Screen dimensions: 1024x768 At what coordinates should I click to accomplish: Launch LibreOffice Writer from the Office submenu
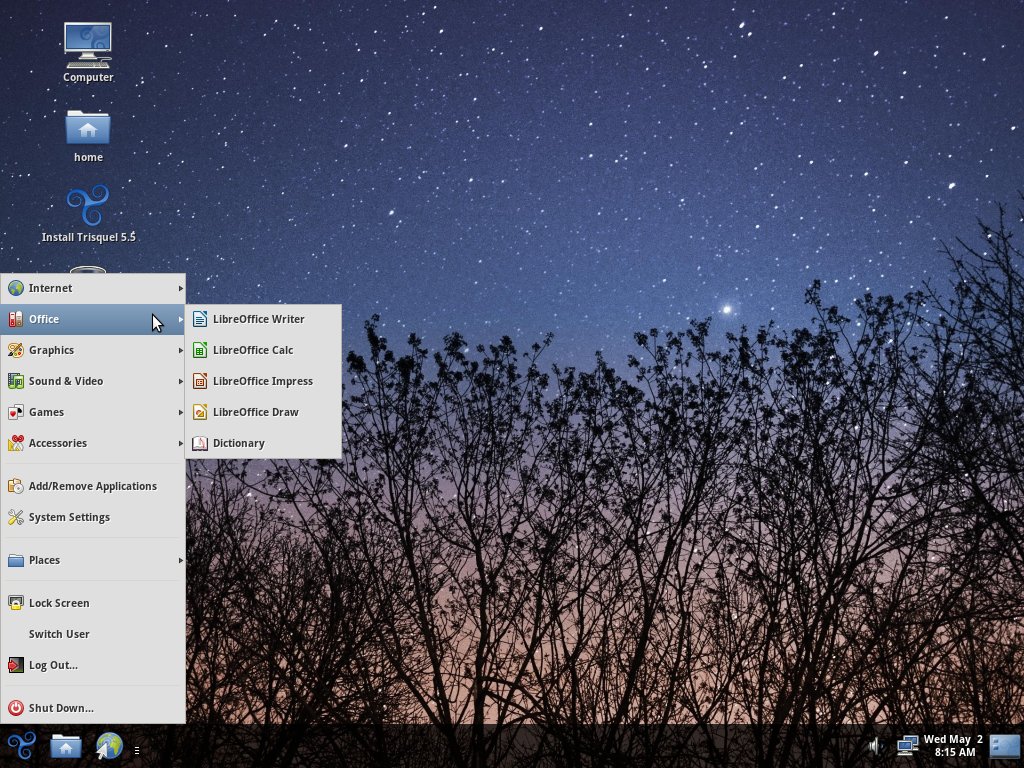(x=259, y=319)
